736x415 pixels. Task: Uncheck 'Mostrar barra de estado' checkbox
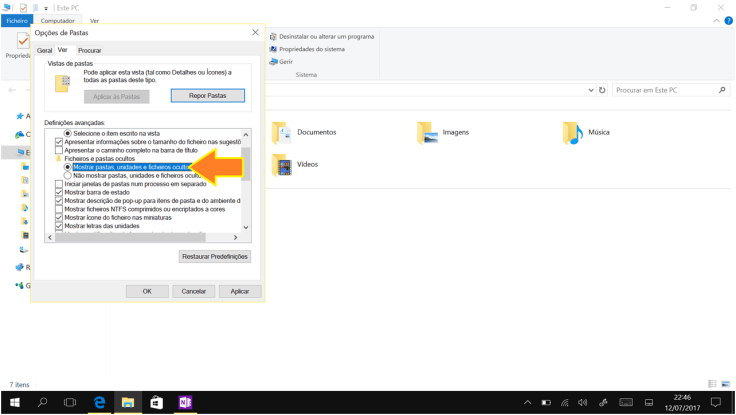point(59,192)
